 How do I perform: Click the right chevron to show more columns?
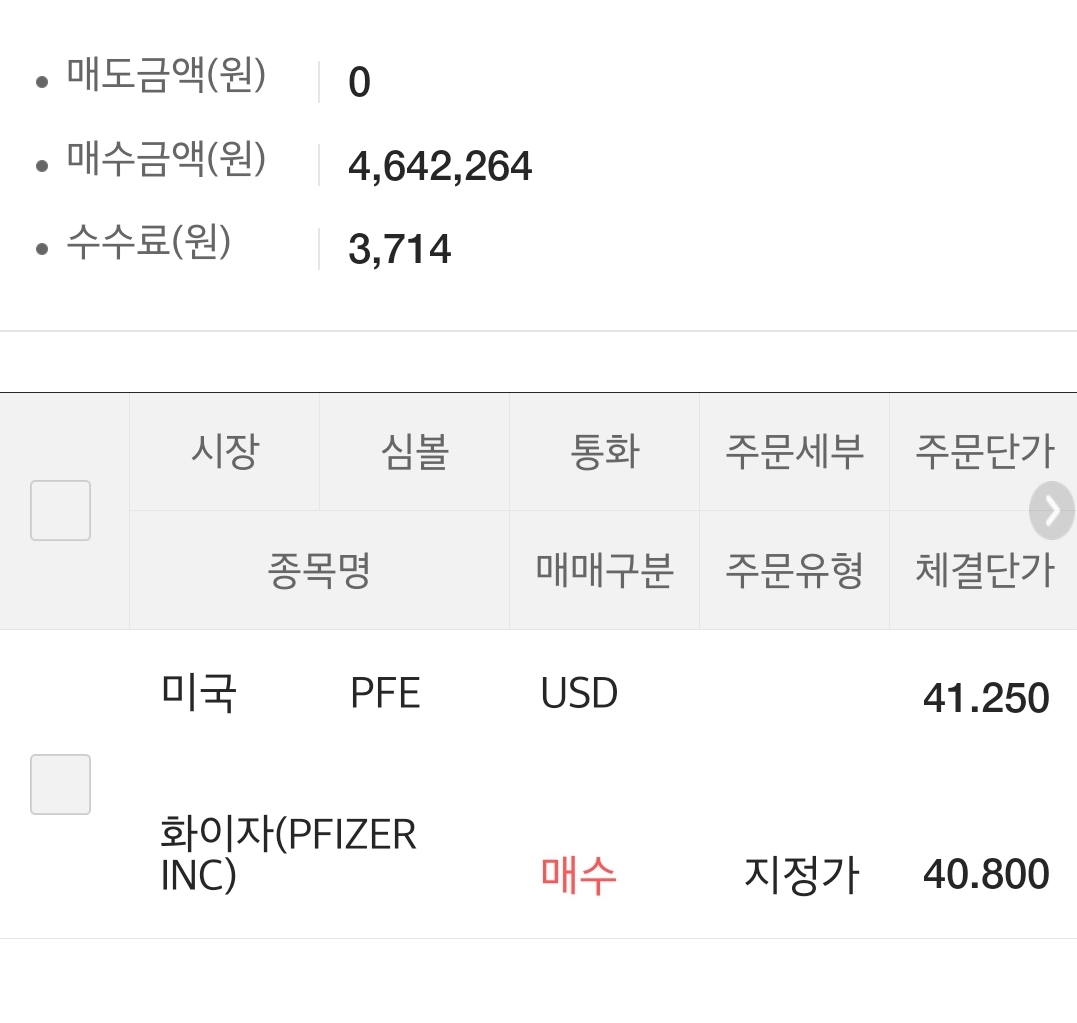1052,511
